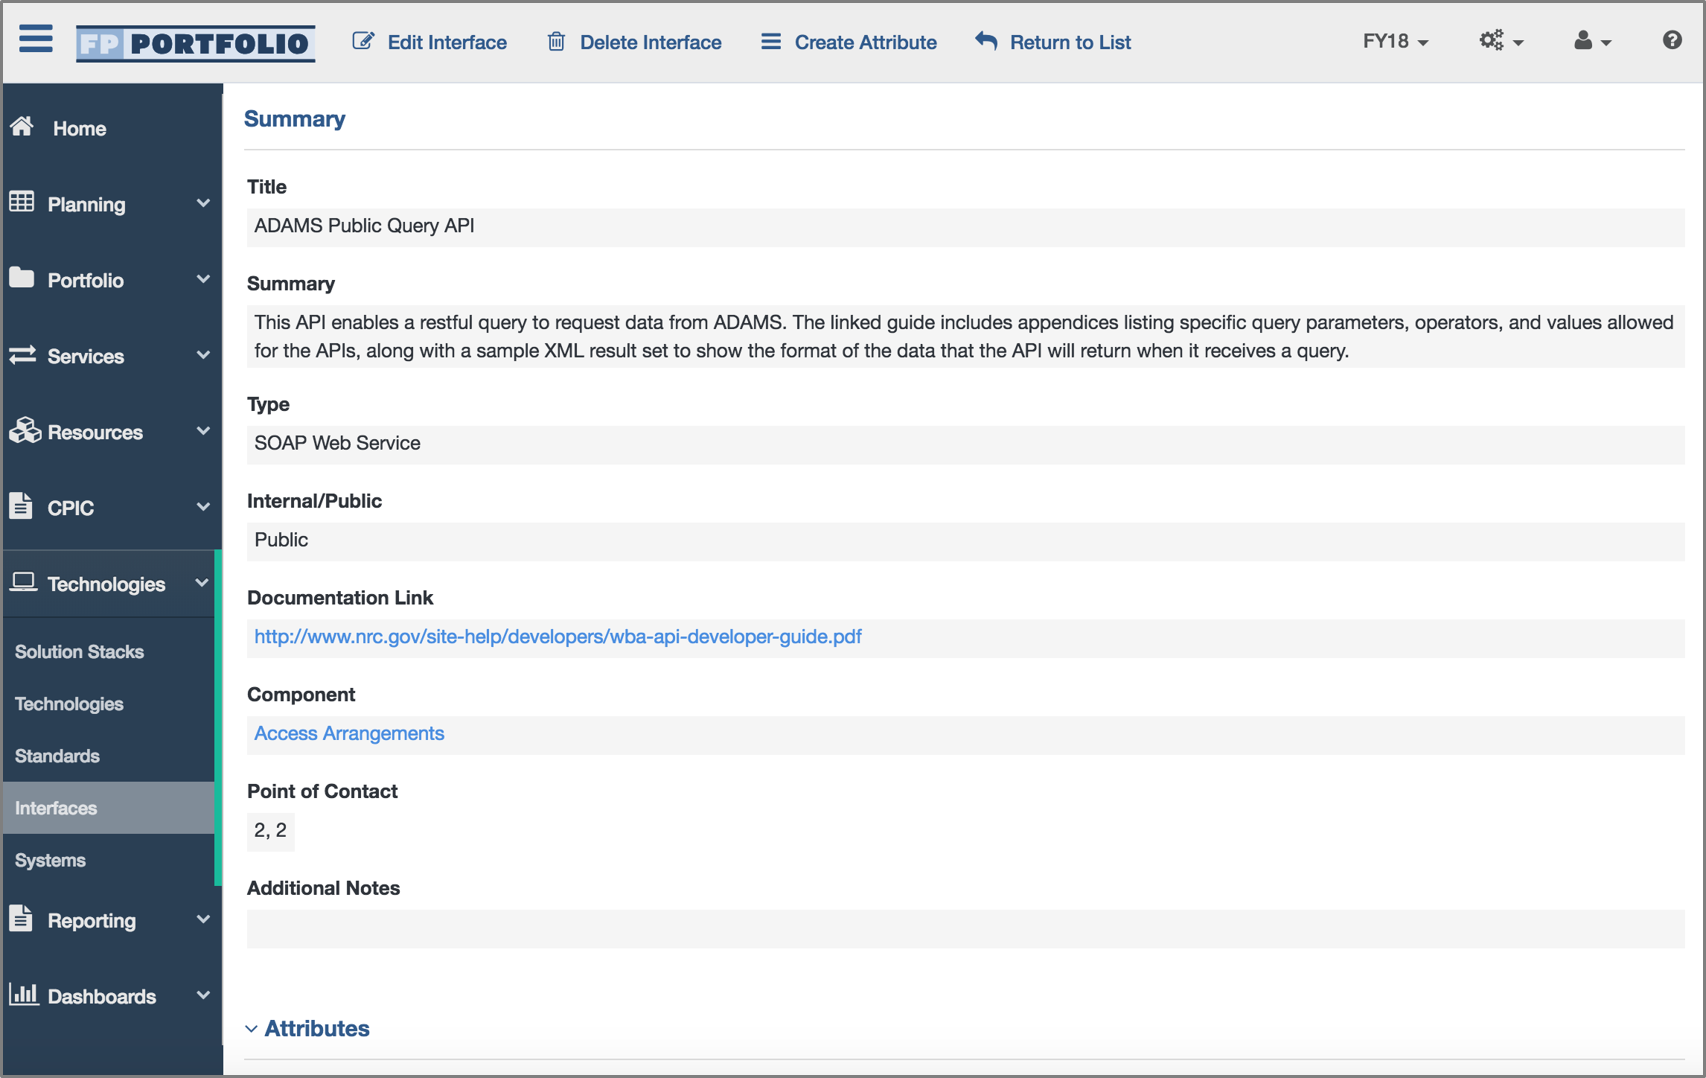Click the Return to List arrow icon
The height and width of the screenshot is (1078, 1706).
986,41
